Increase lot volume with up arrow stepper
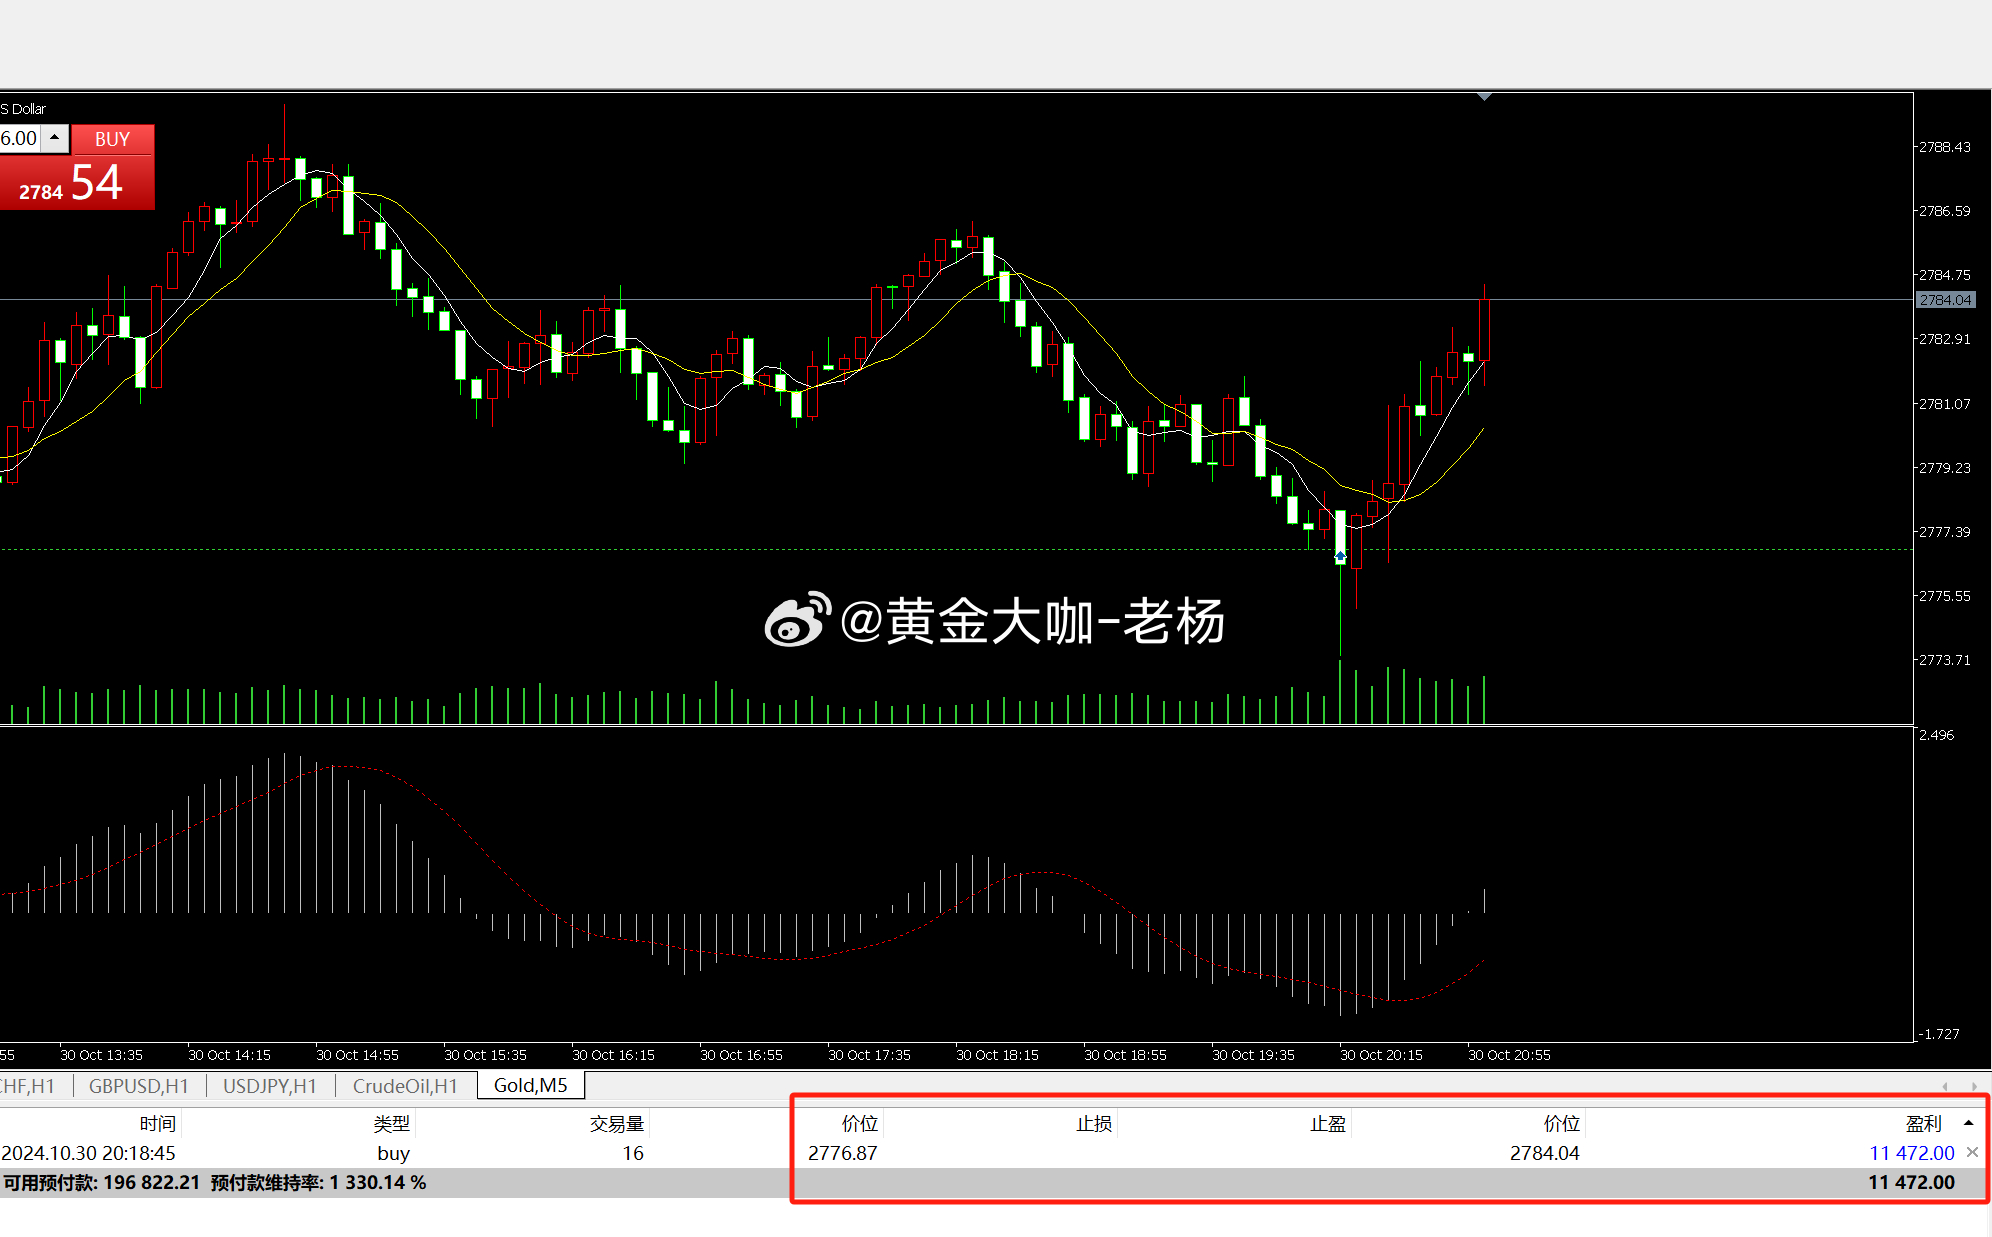 55,138
